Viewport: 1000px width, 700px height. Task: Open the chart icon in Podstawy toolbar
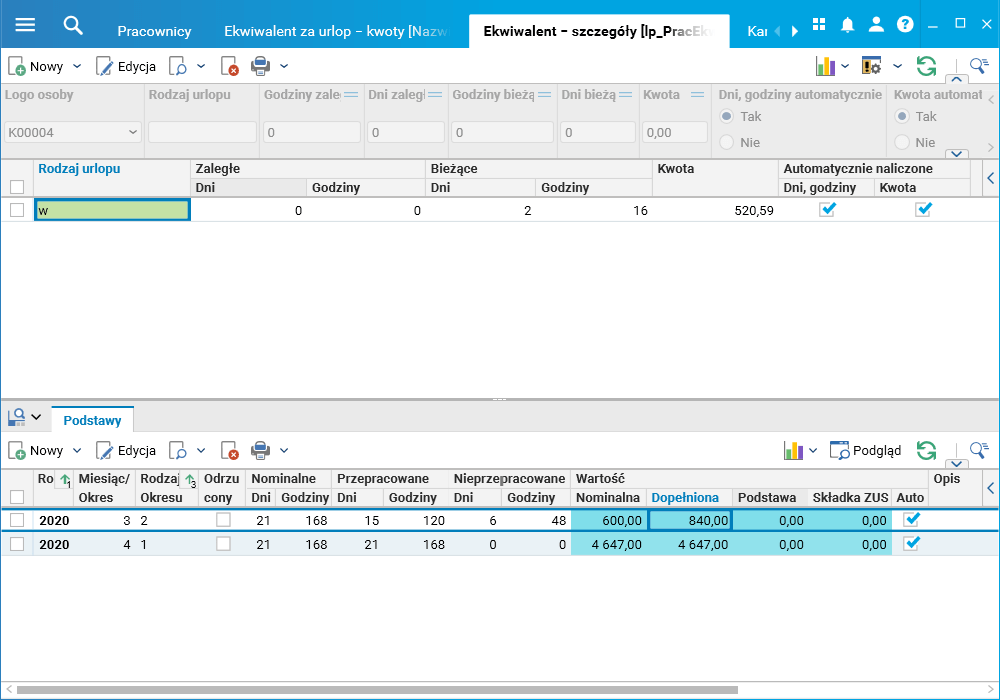point(794,451)
